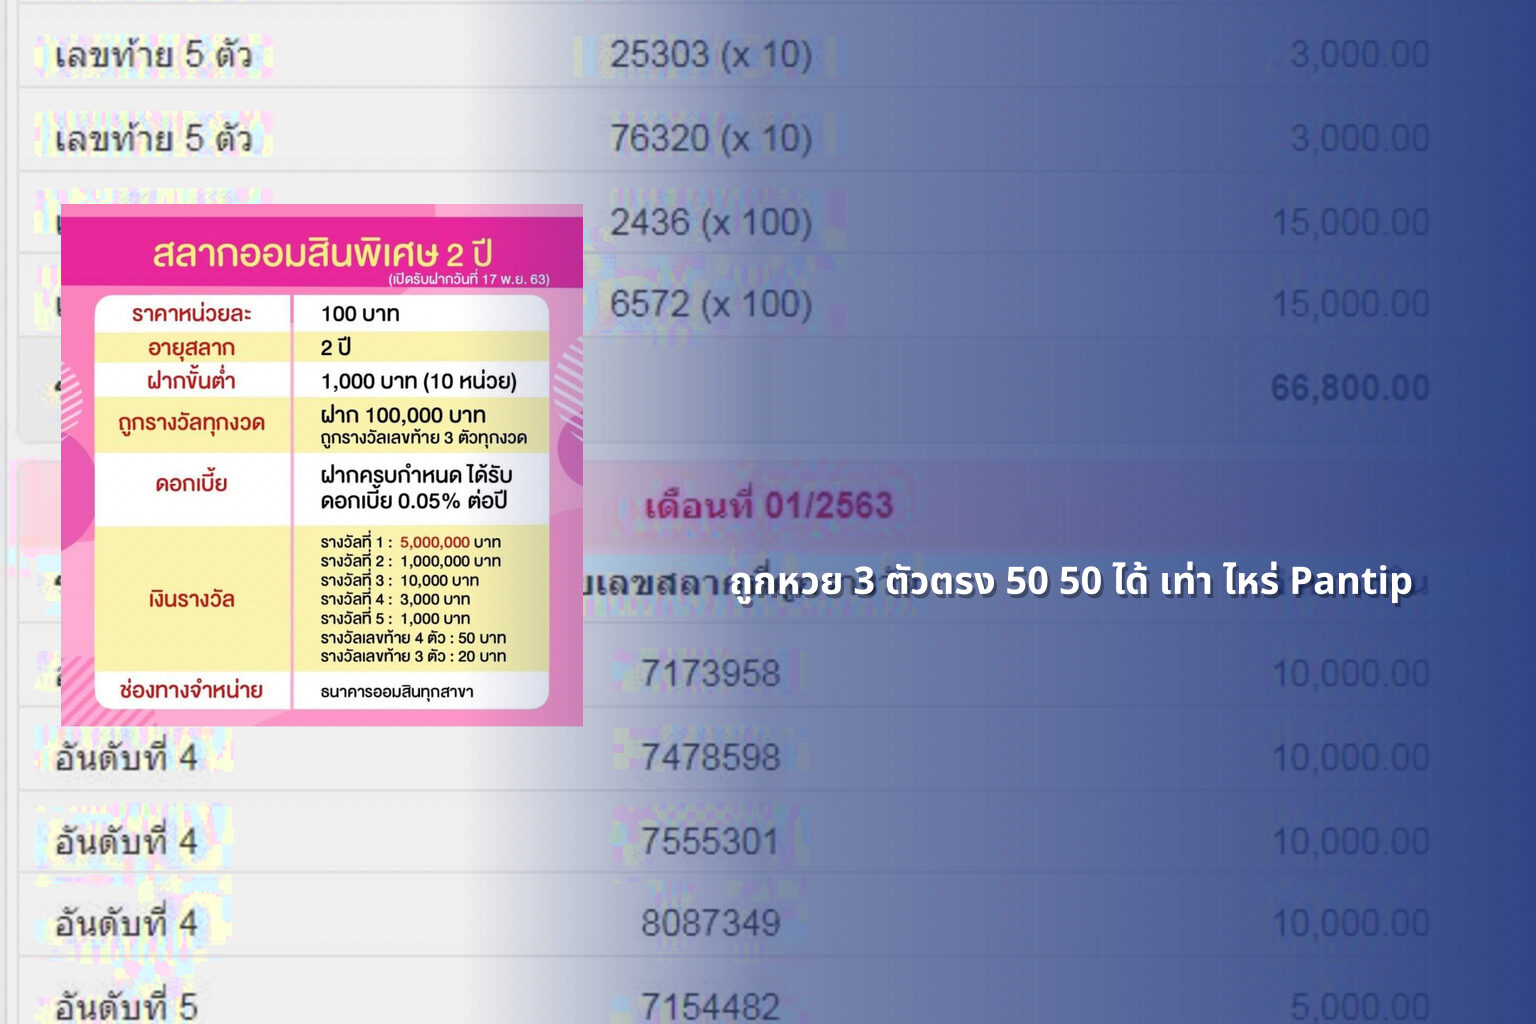Click รางวัลที่ 1 : 5,000,000 บาท line

[410, 542]
